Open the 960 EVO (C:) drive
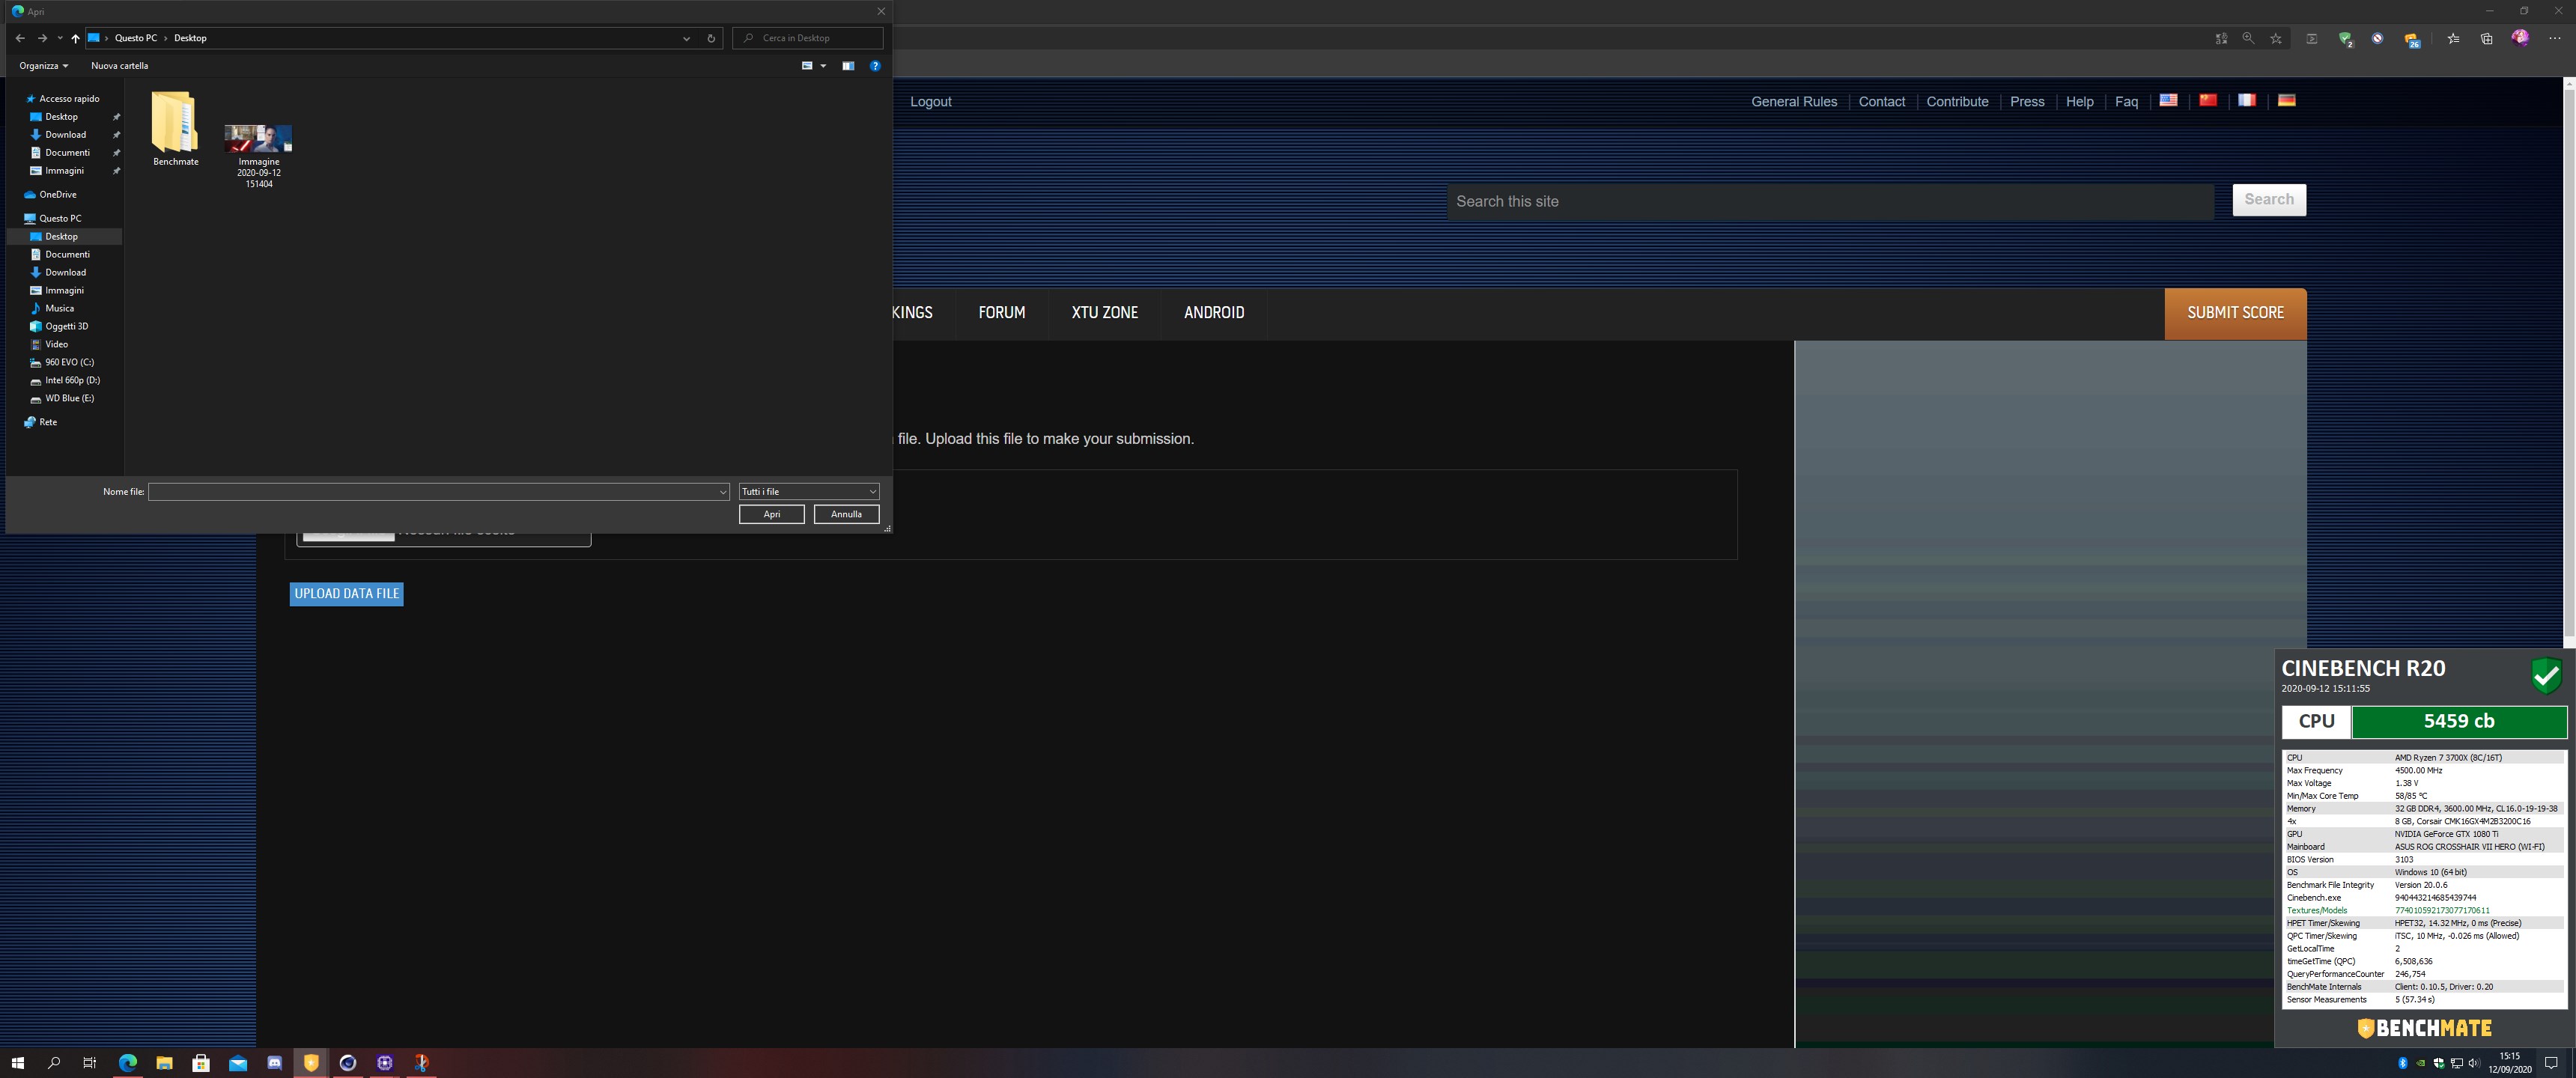 pos(69,363)
